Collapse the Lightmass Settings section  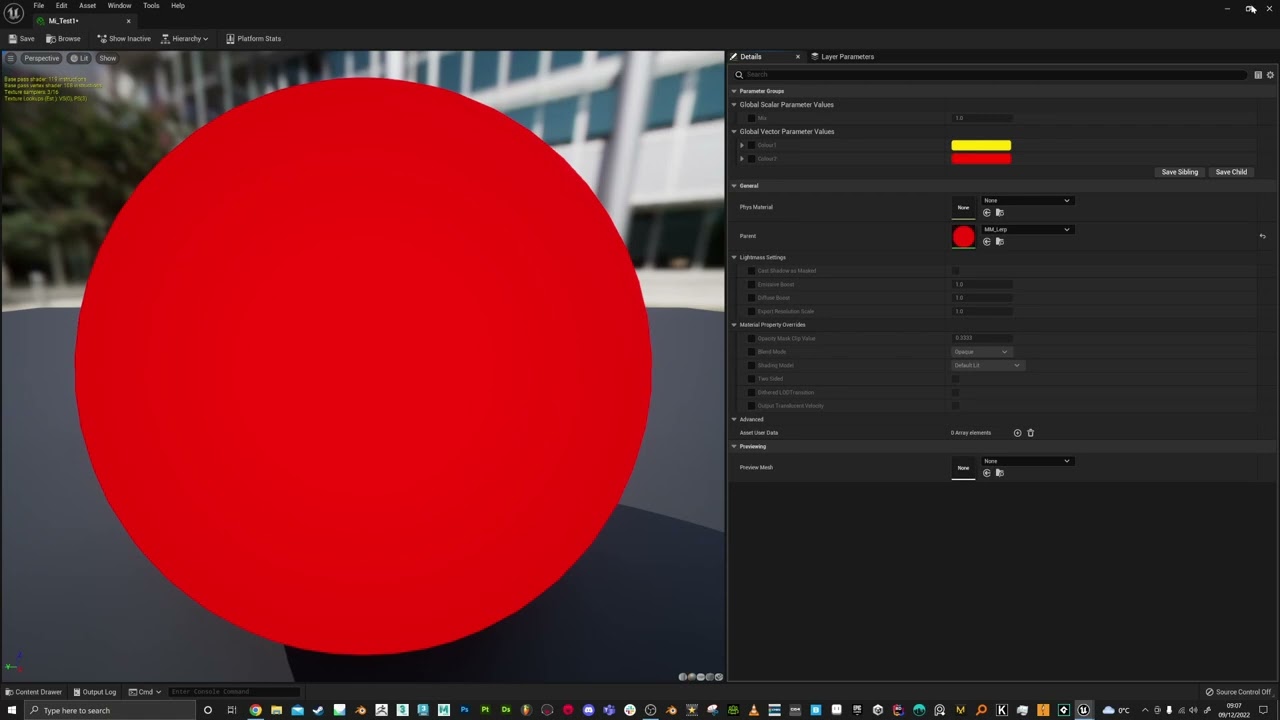734,257
